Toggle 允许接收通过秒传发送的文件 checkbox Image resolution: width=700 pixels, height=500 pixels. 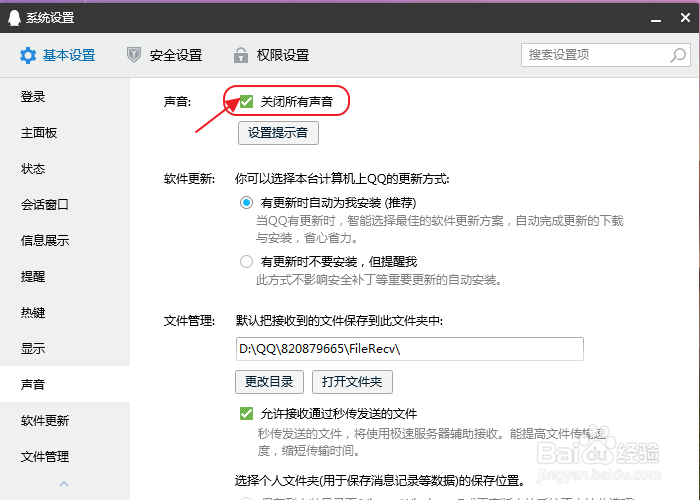(x=246, y=414)
